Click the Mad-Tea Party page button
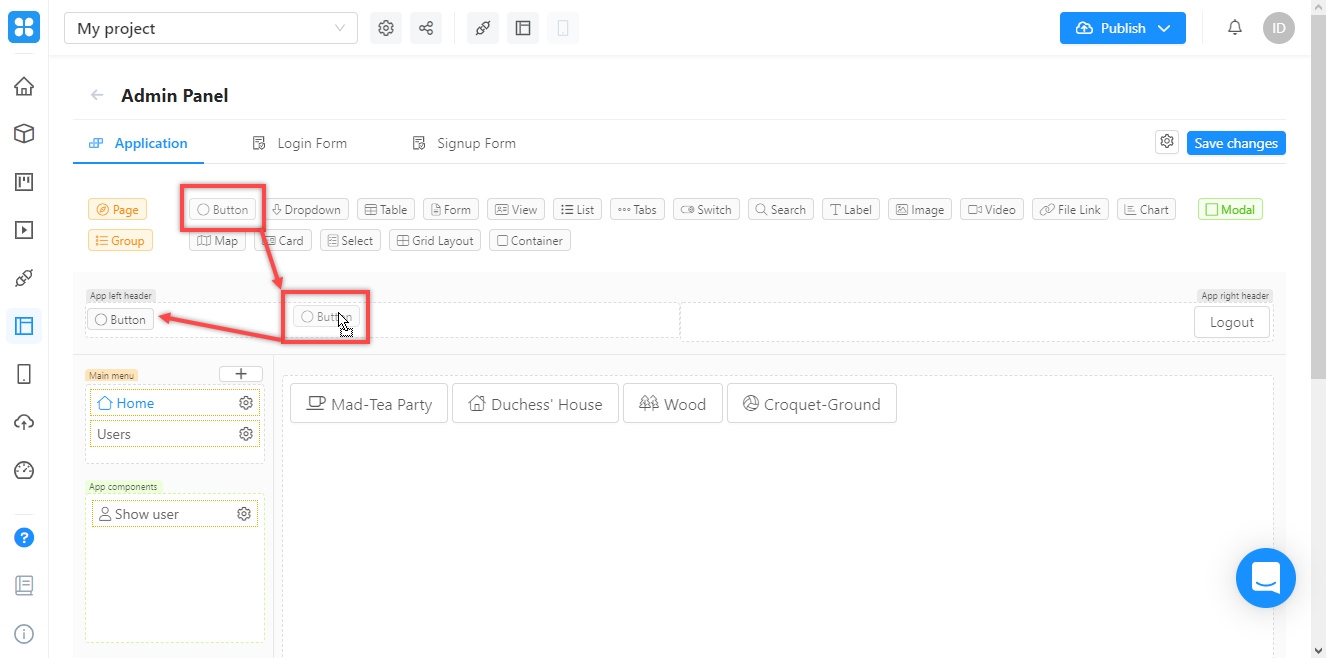 (369, 404)
